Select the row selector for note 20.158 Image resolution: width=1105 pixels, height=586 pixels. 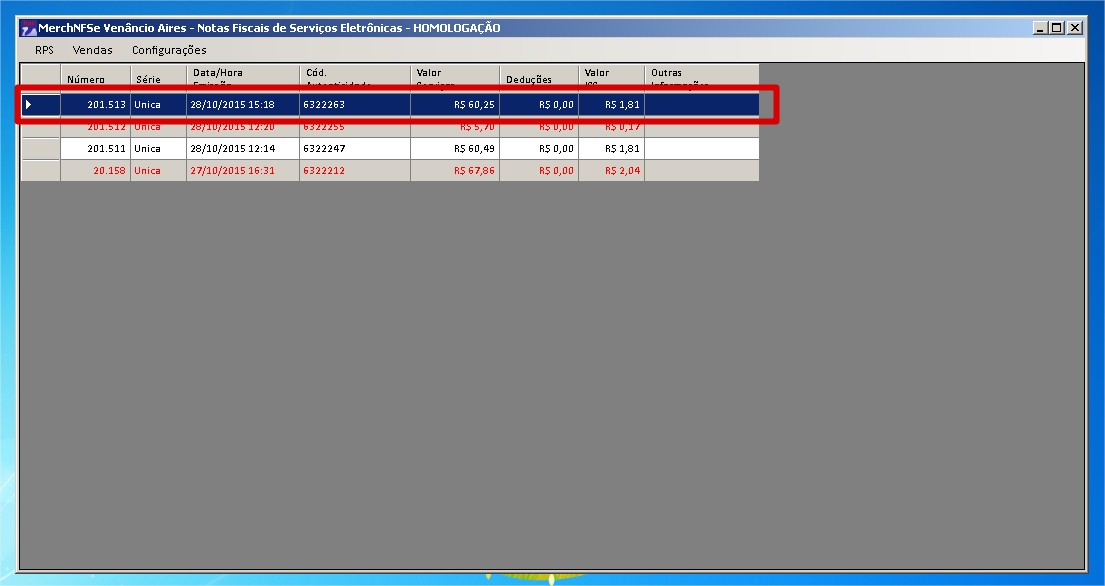[x=41, y=171]
